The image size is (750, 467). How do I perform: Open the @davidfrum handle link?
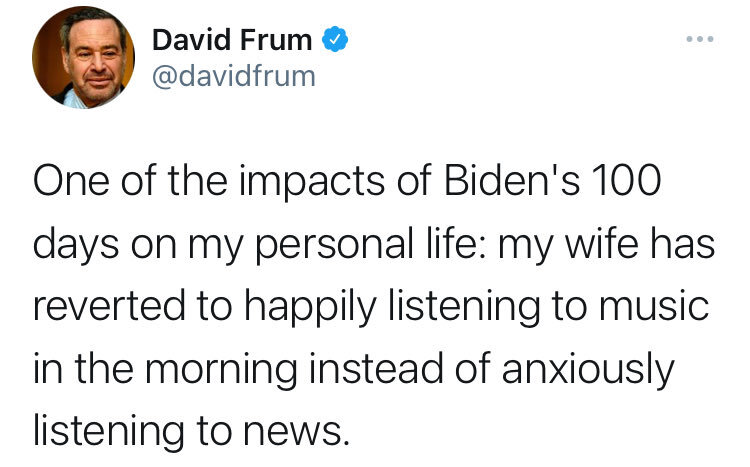pos(233,75)
